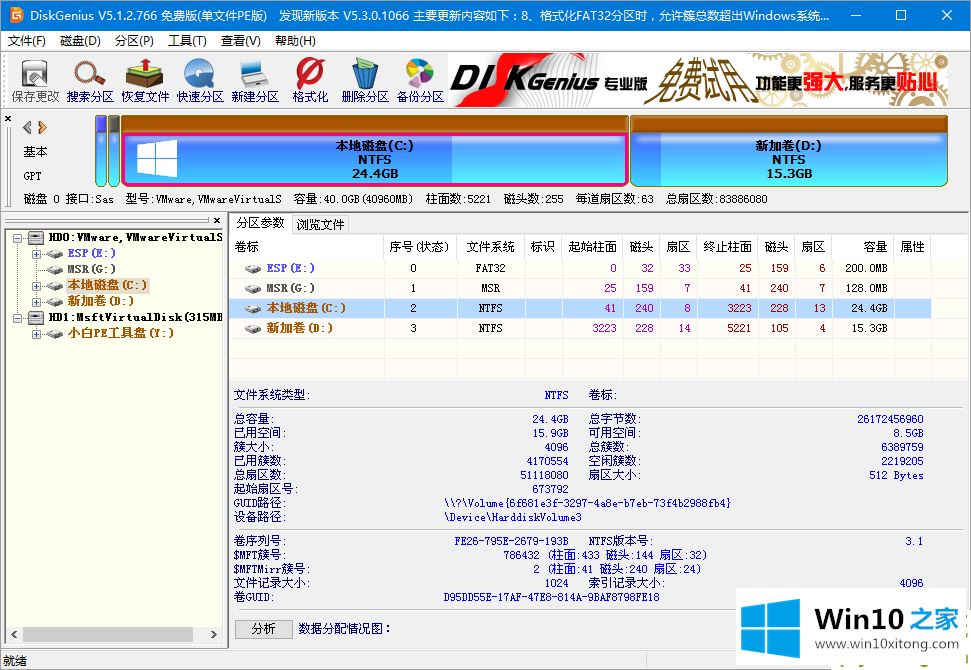Click the HD0 hard disk icon in tree
The image size is (971, 670).
(36, 238)
